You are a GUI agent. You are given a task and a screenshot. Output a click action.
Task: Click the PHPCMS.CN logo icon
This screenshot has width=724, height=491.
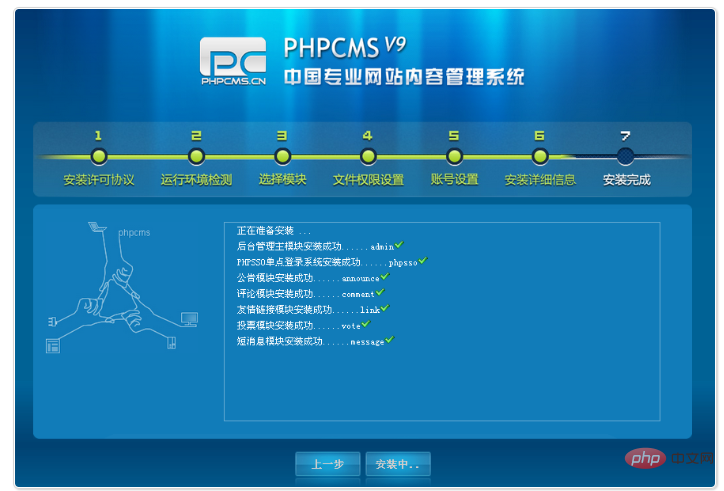pyautogui.click(x=233, y=61)
